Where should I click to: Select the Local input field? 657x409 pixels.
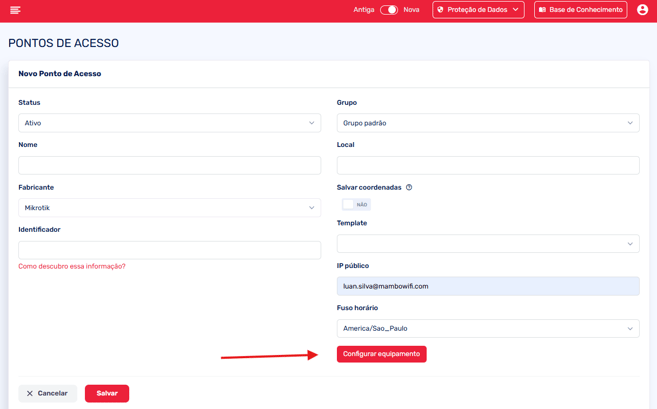[x=488, y=165]
